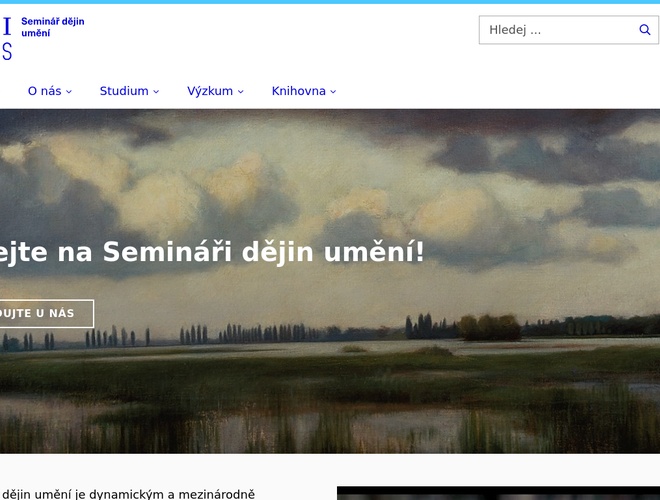Click the blue IS logo
The width and height of the screenshot is (660, 500).
coord(7,39)
